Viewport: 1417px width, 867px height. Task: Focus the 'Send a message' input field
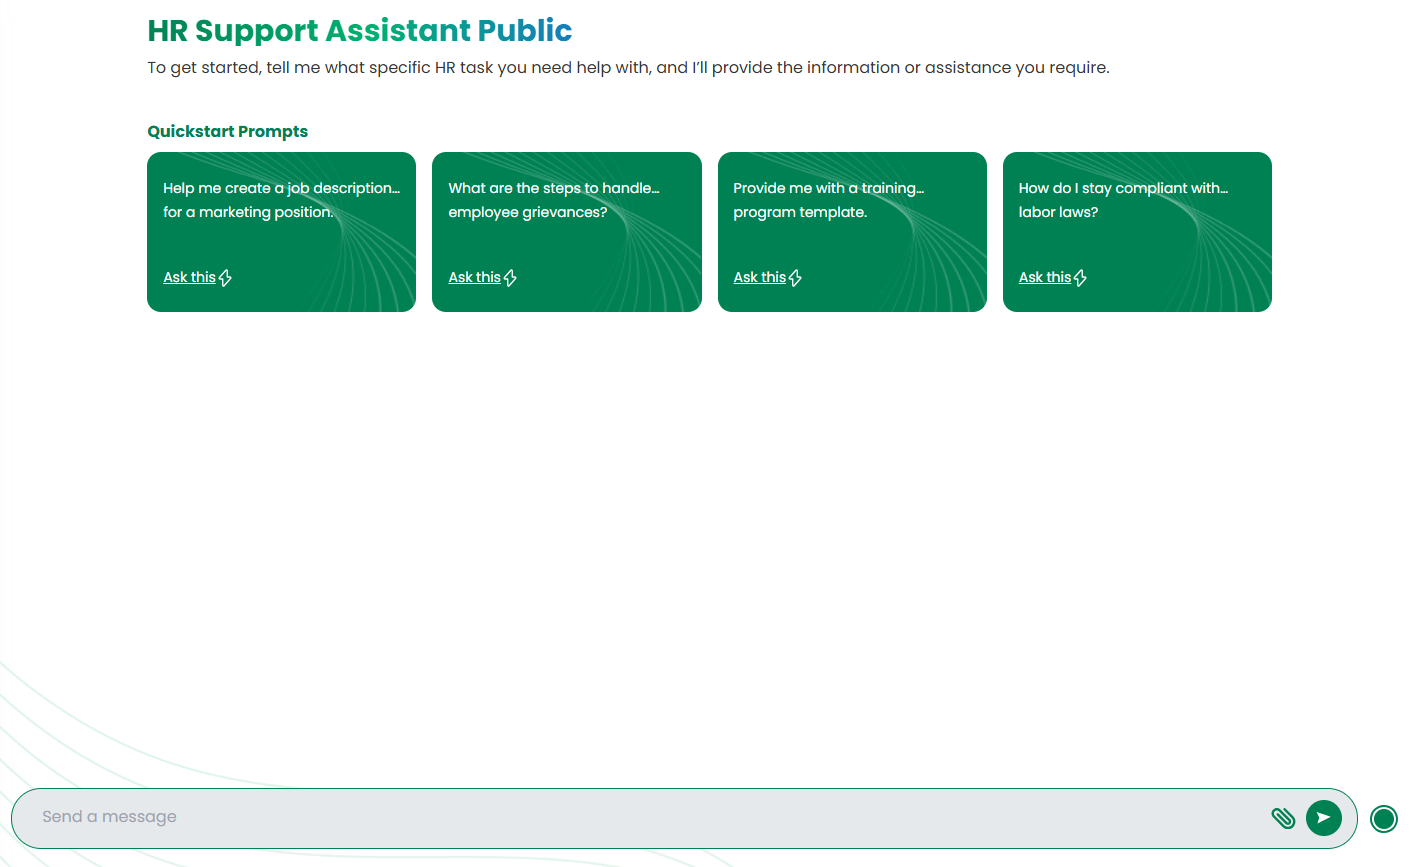point(640,817)
